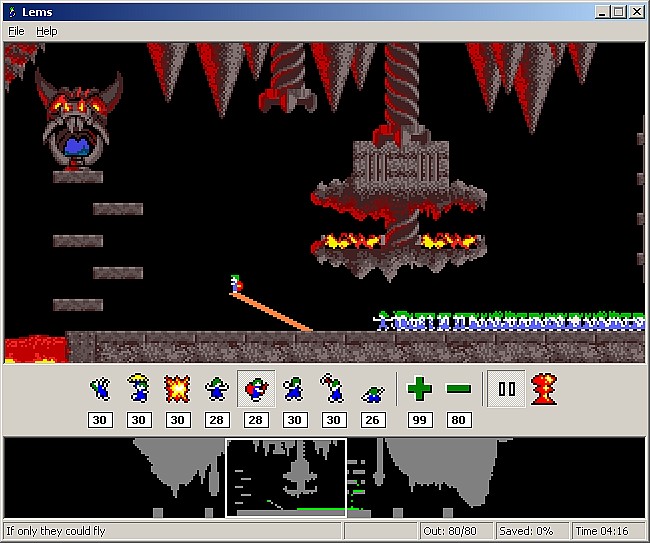
Task: Decrease release rate with green minus
Action: 458,388
